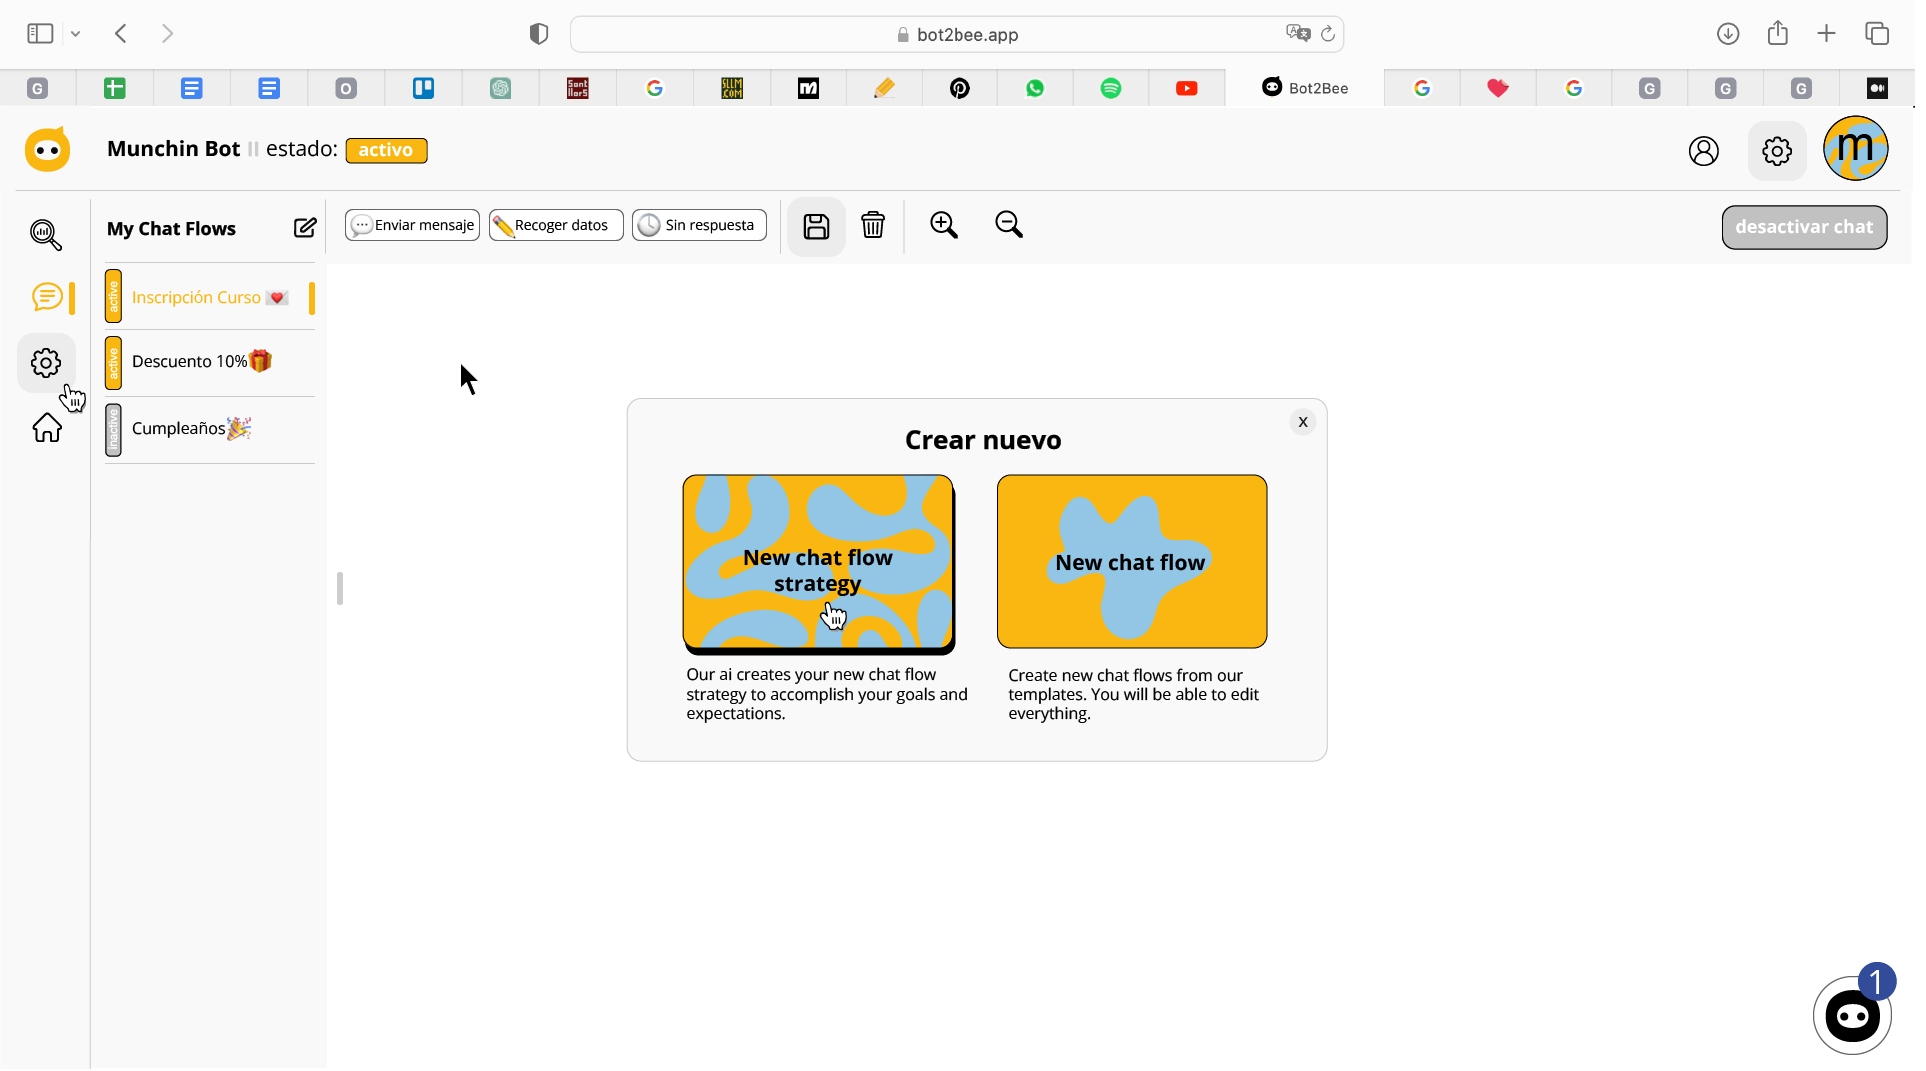Viewport: 1926px width, 1071px height.
Task: Select the Cumpleaños chat flow
Action: click(x=180, y=430)
